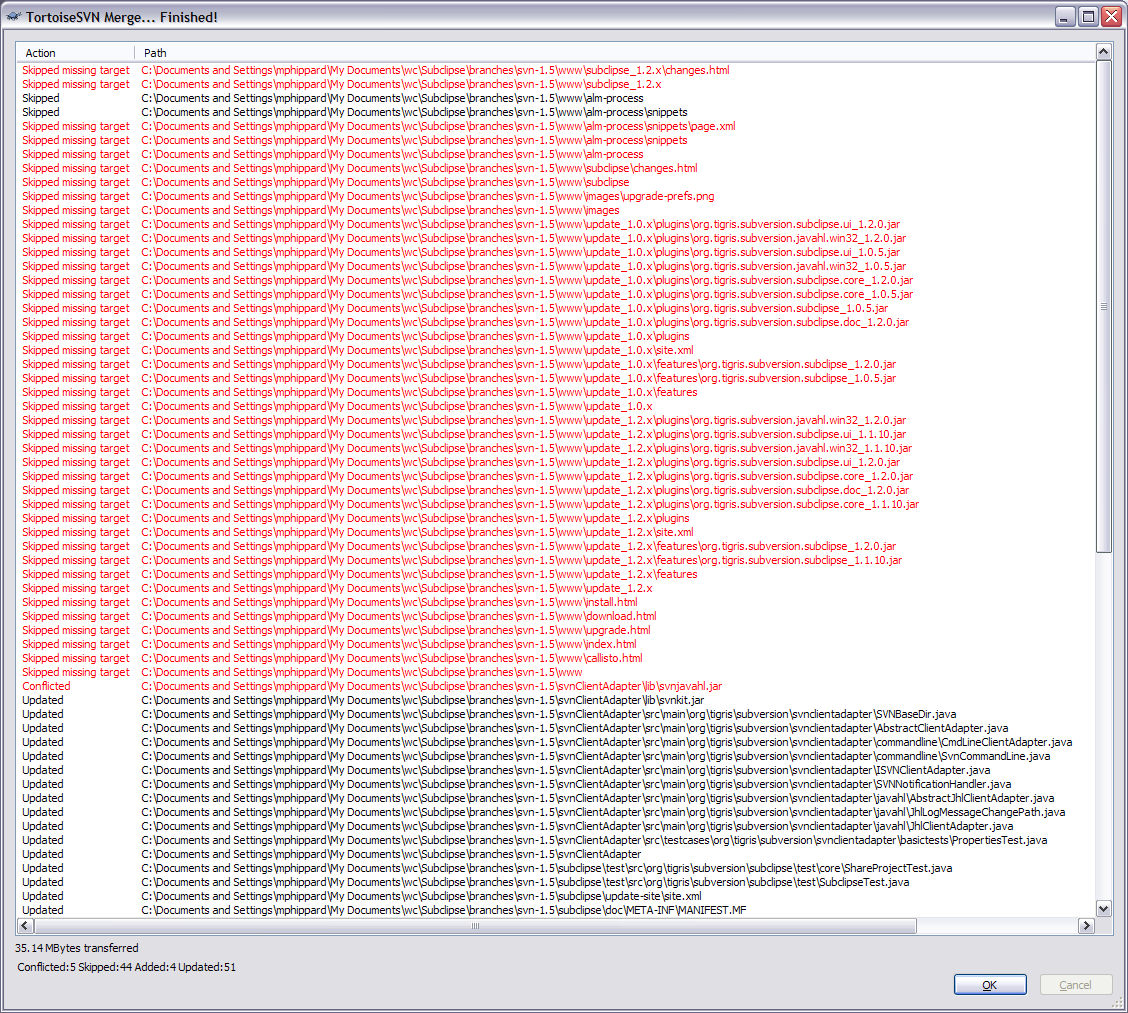Click the 35.14 MBytes transferred status text
Viewport: 1128px width, 1013px height.
coord(76,948)
